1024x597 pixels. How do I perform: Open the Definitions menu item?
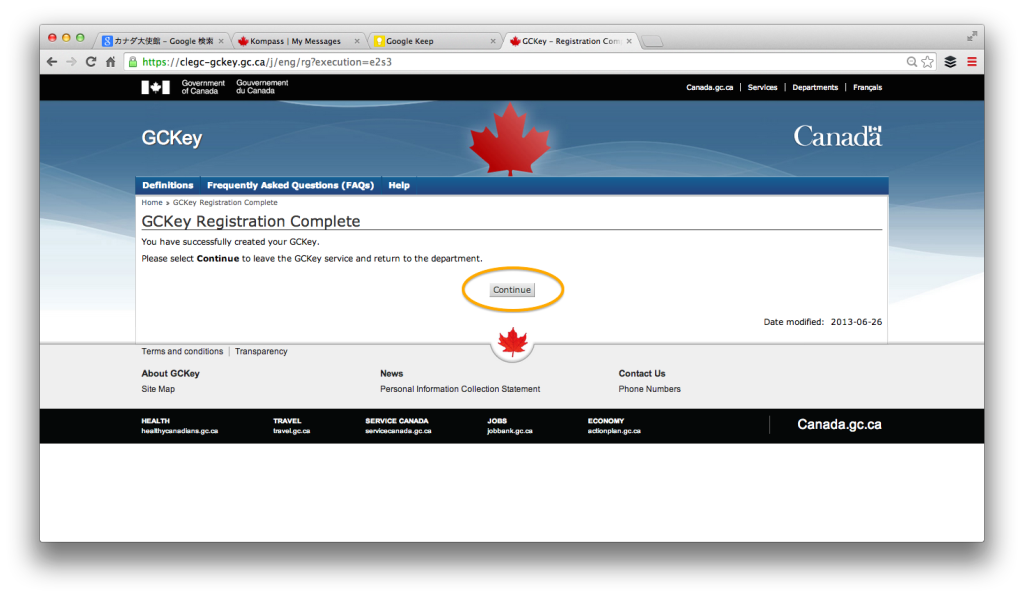[168, 186]
